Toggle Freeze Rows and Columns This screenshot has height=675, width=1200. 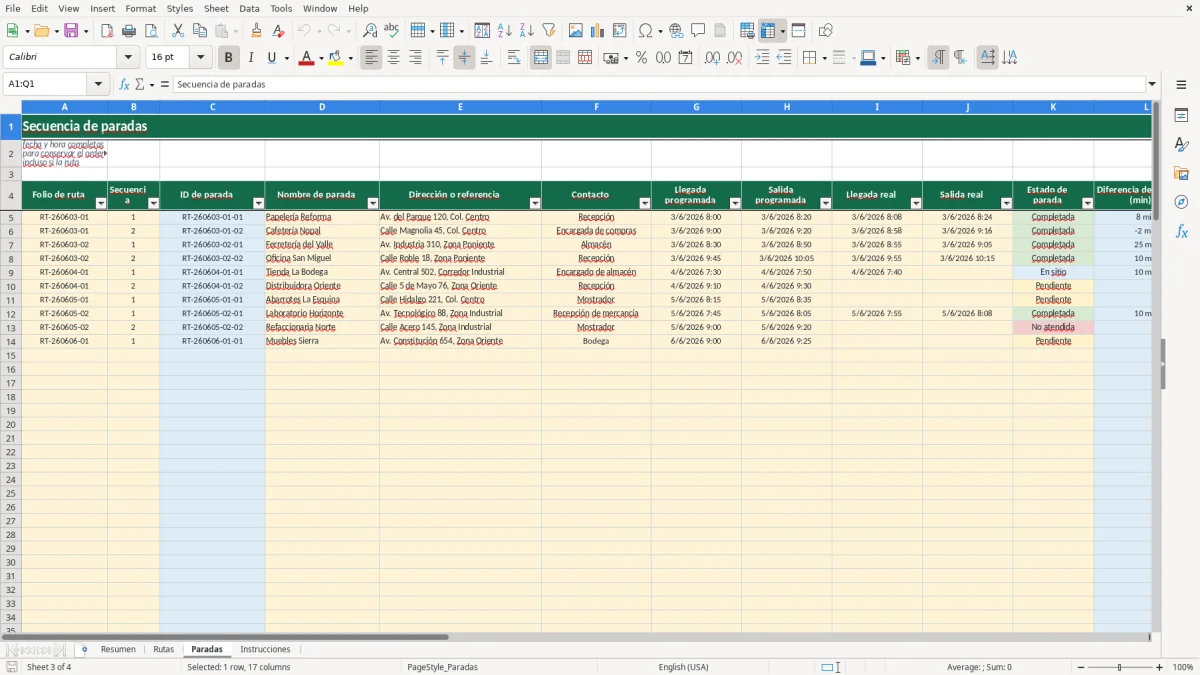coord(768,31)
